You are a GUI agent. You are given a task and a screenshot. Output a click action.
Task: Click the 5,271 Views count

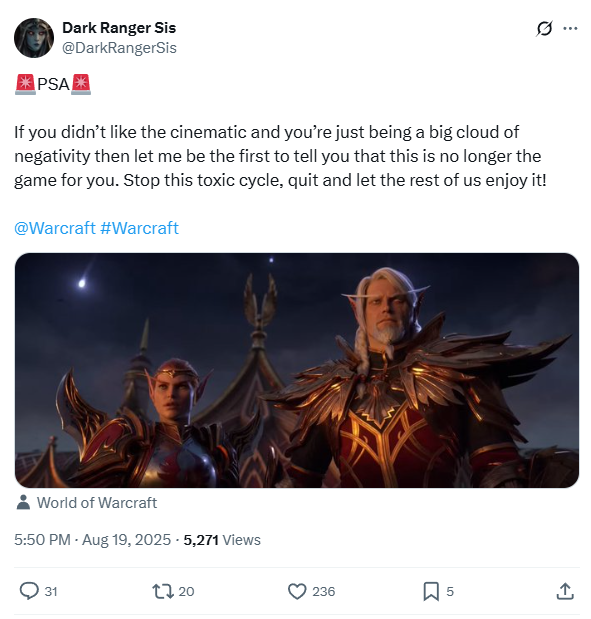(x=222, y=540)
